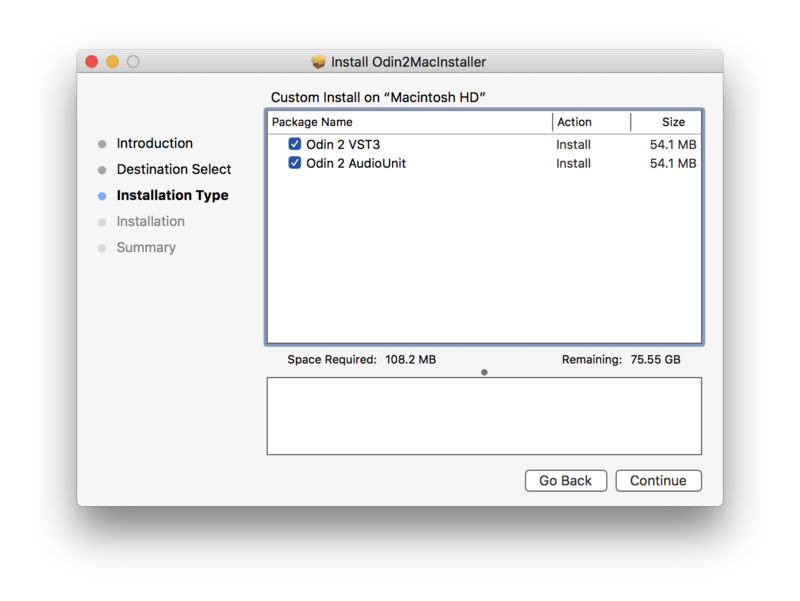Select the Introduction step in sidebar
The width and height of the screenshot is (800, 601).
(154, 143)
